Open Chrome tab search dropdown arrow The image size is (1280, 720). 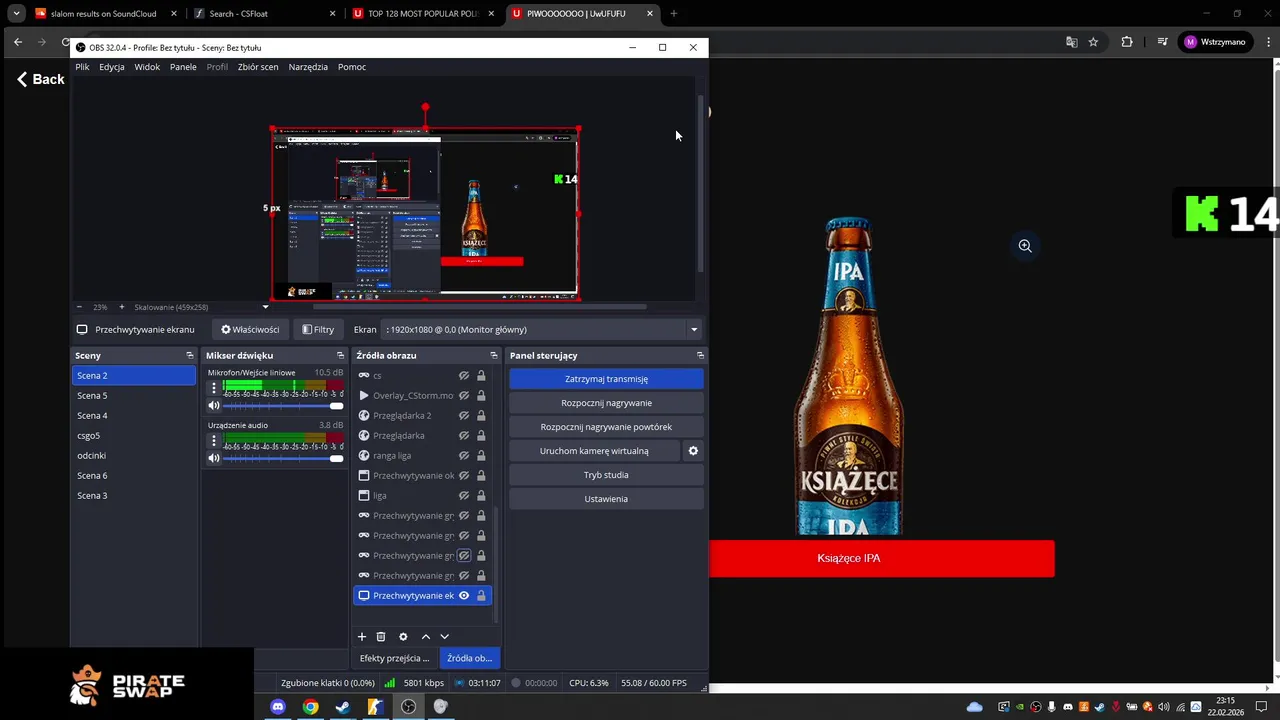(16, 14)
